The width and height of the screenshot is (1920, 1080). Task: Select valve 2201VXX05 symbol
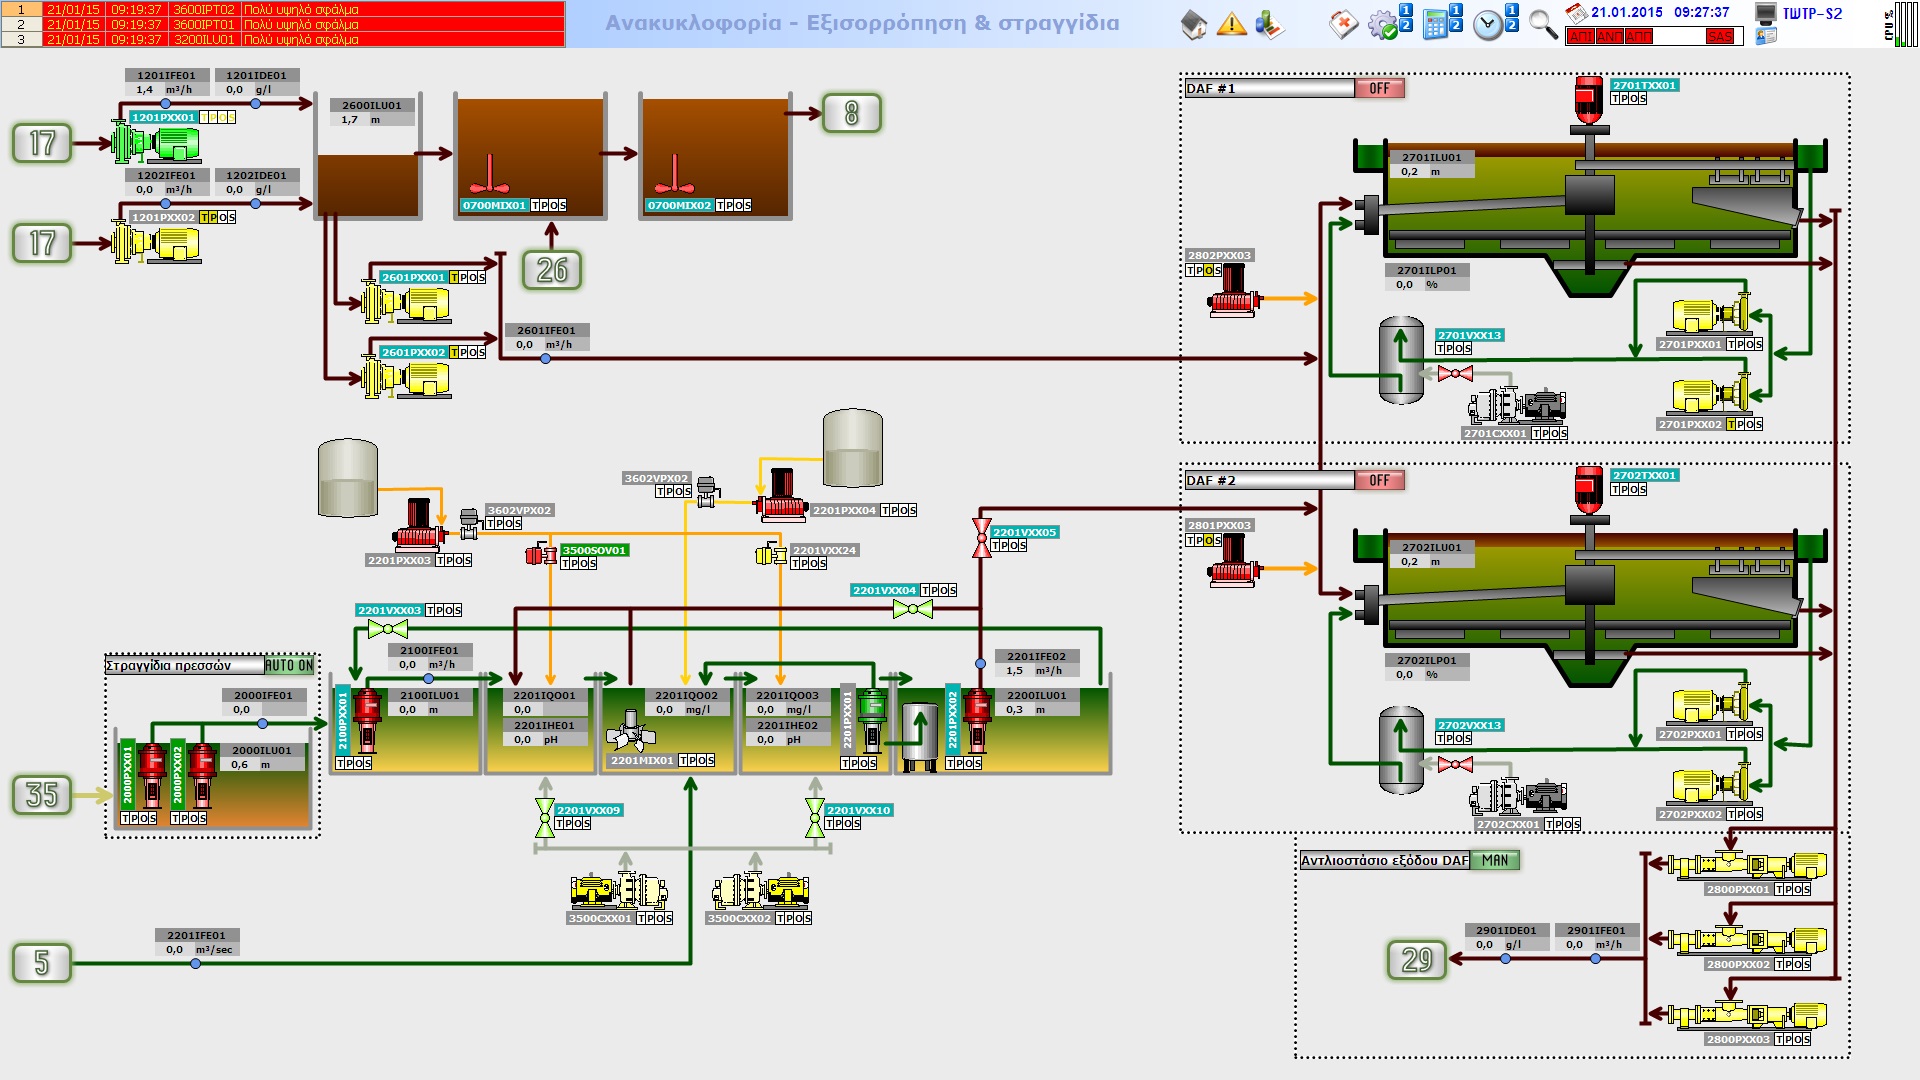coord(981,538)
